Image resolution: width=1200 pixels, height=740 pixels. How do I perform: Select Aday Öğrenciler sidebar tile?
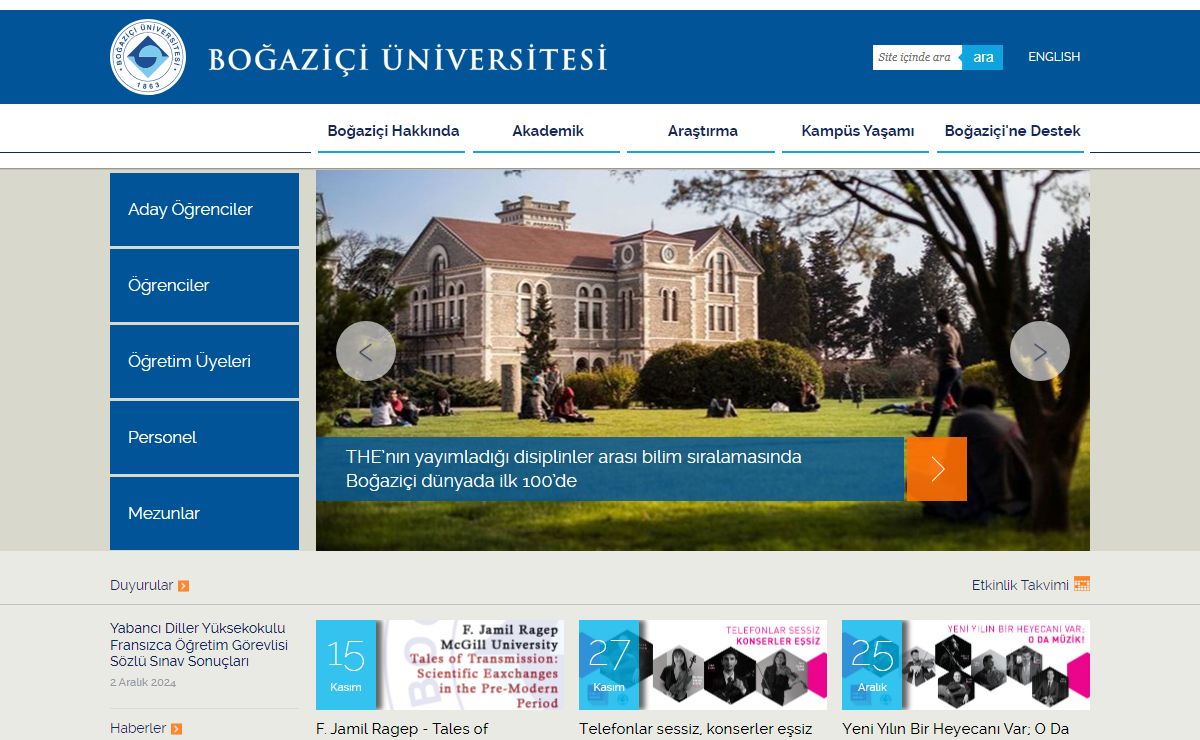pyautogui.click(x=204, y=210)
